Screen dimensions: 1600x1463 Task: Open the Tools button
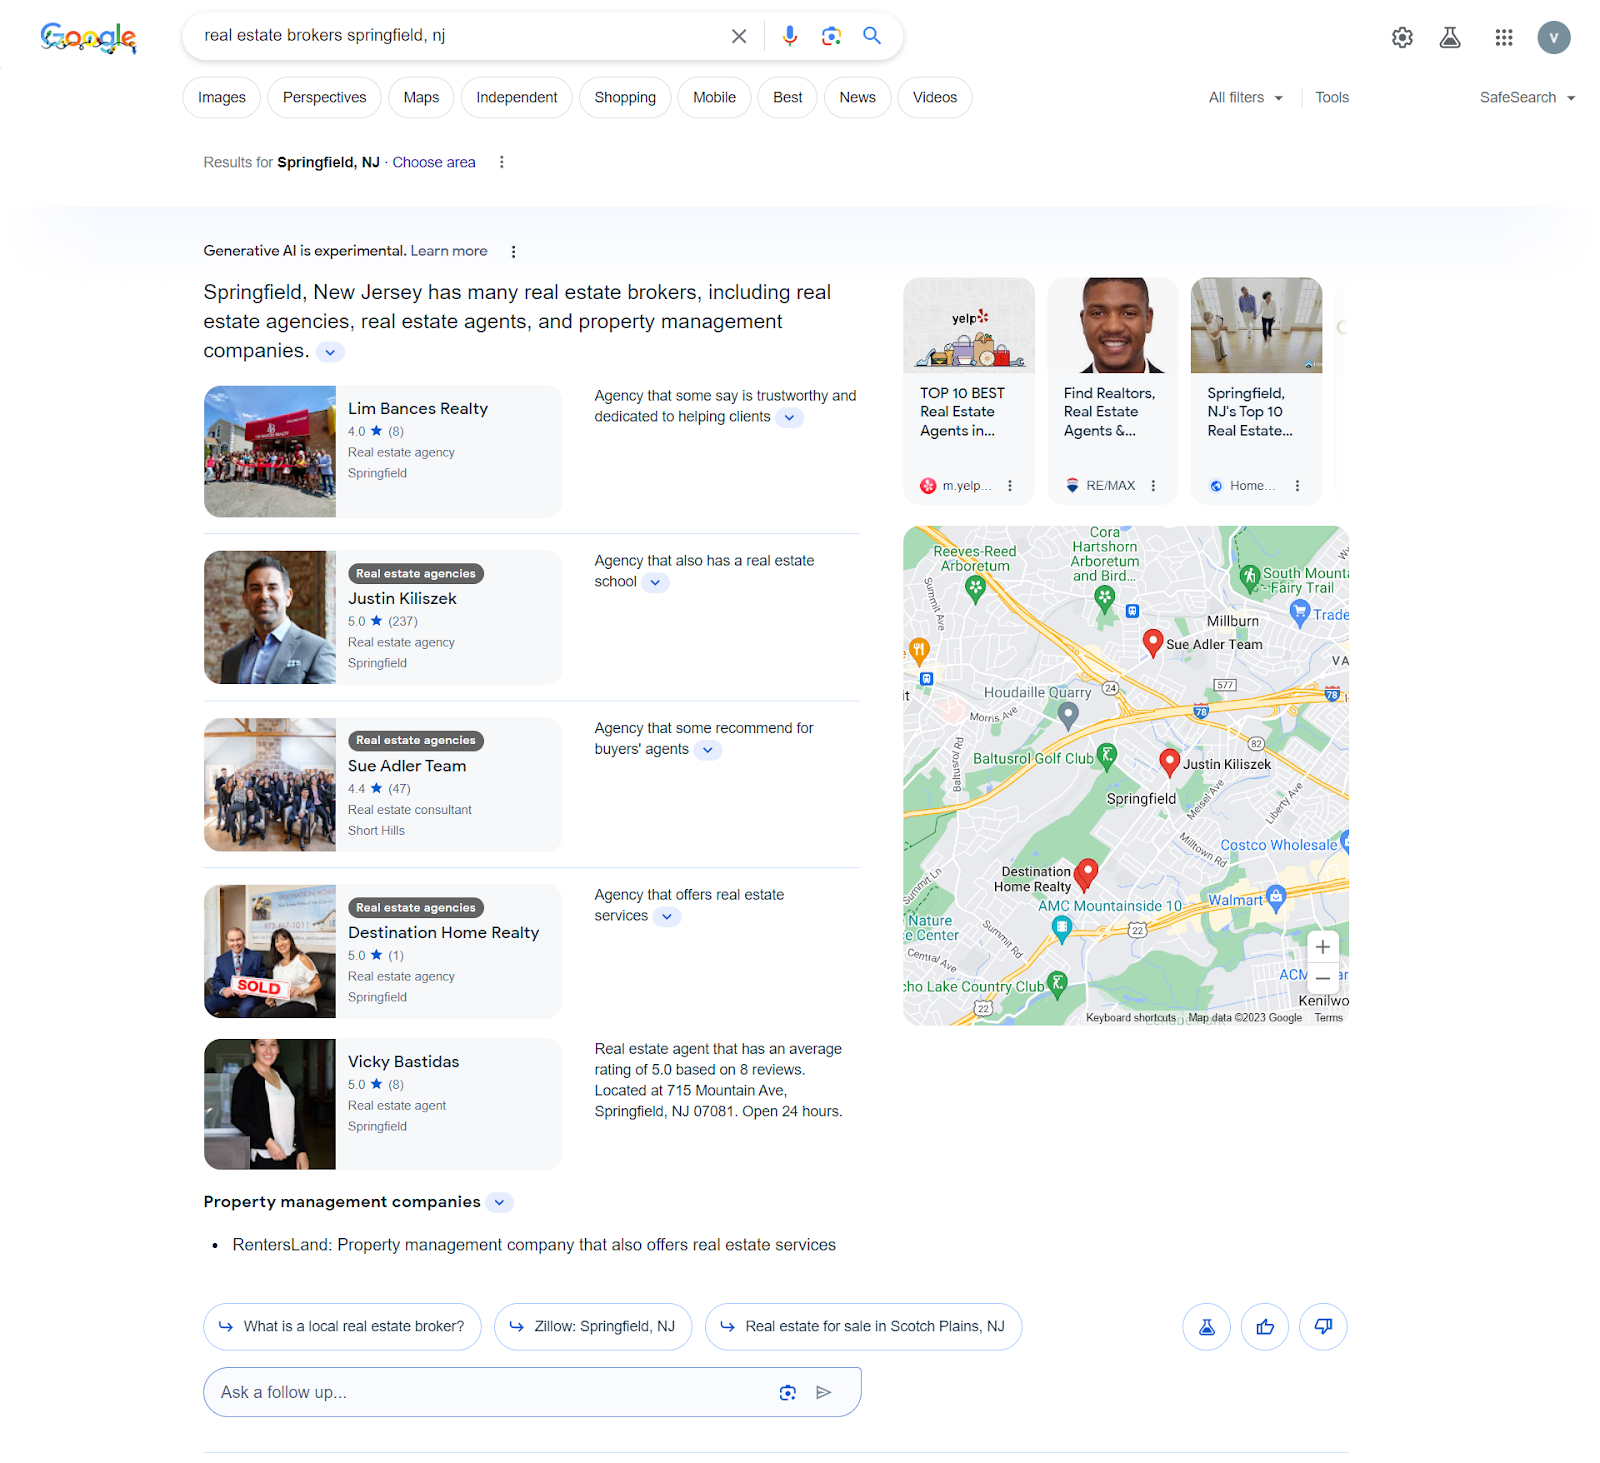1332,98
